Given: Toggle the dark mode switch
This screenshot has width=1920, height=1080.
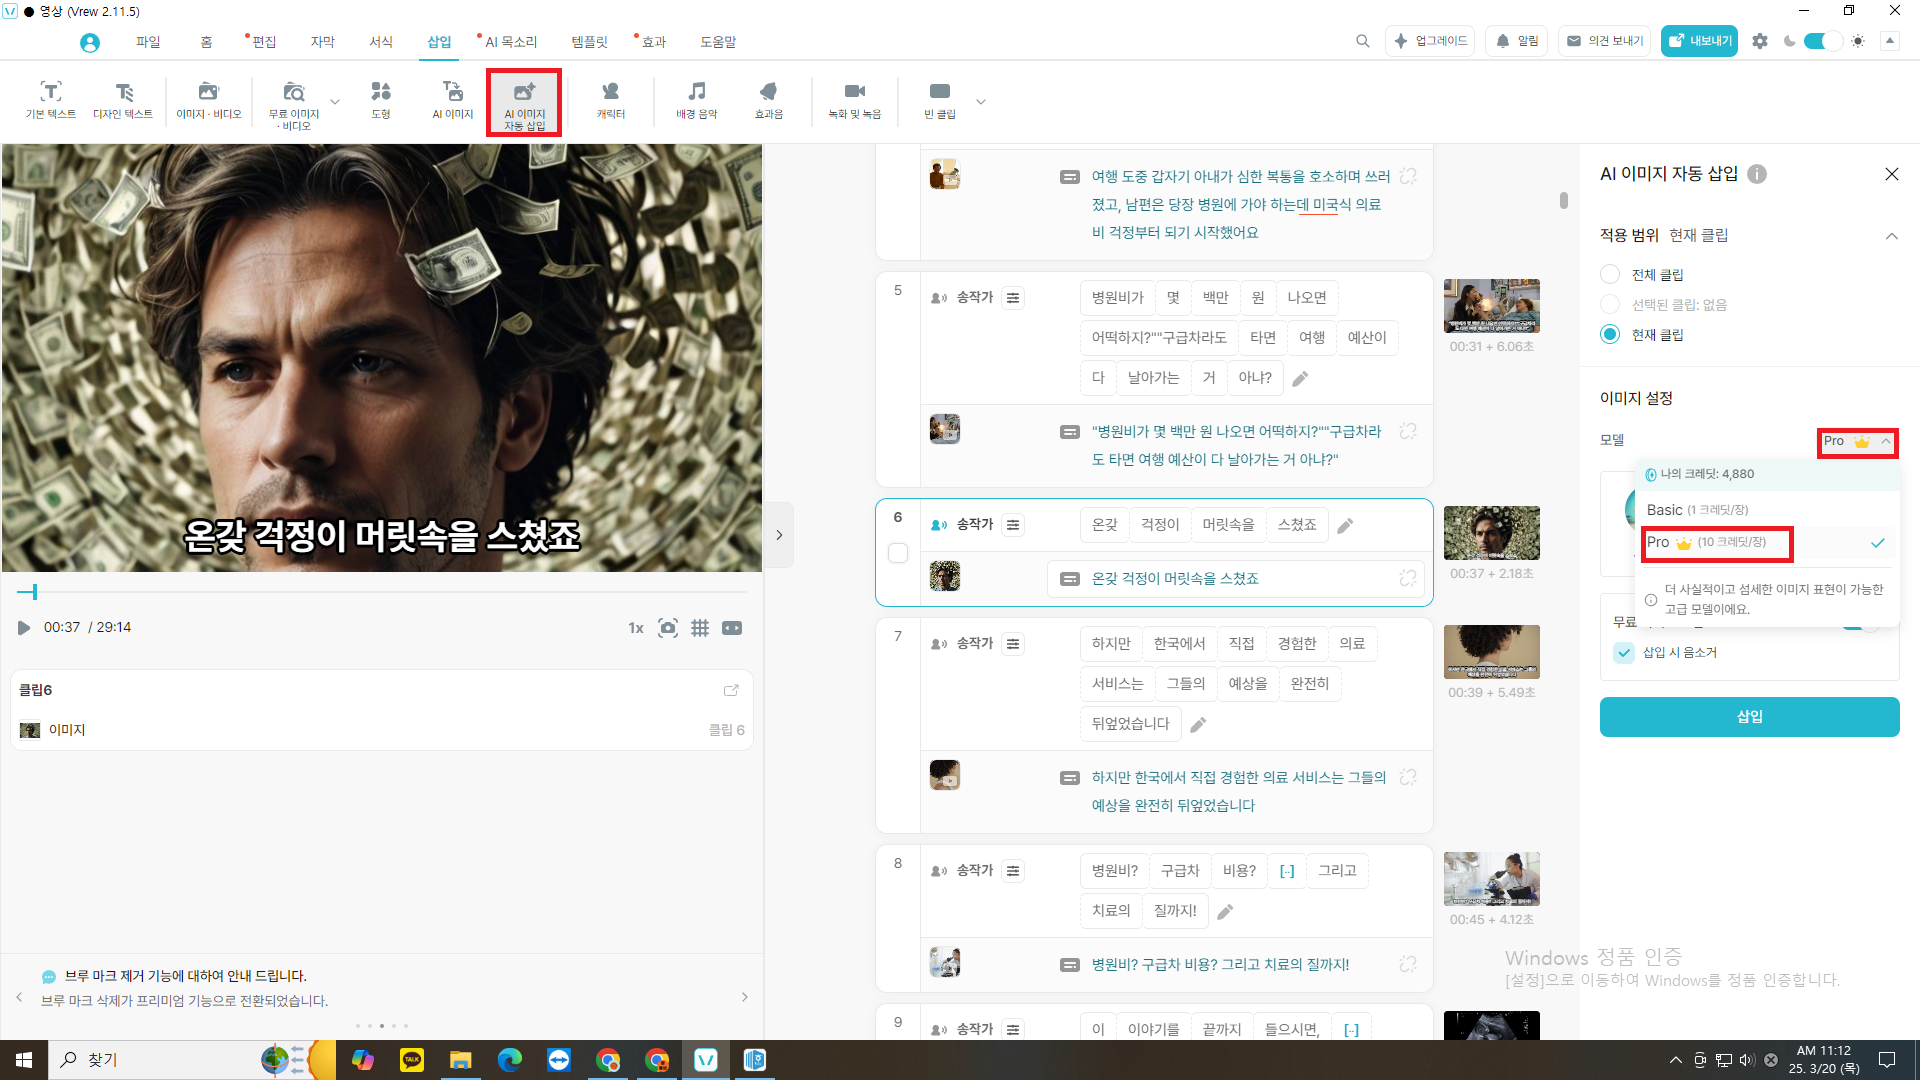Looking at the screenshot, I should coord(1822,41).
